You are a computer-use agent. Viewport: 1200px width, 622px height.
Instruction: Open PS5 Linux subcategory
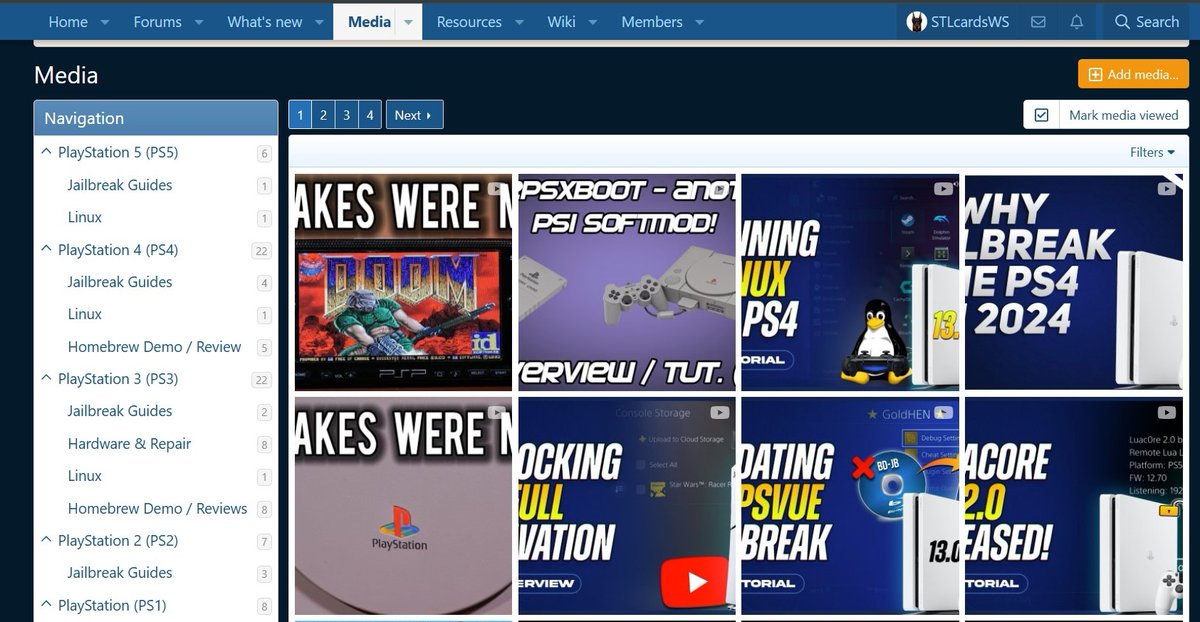click(85, 217)
